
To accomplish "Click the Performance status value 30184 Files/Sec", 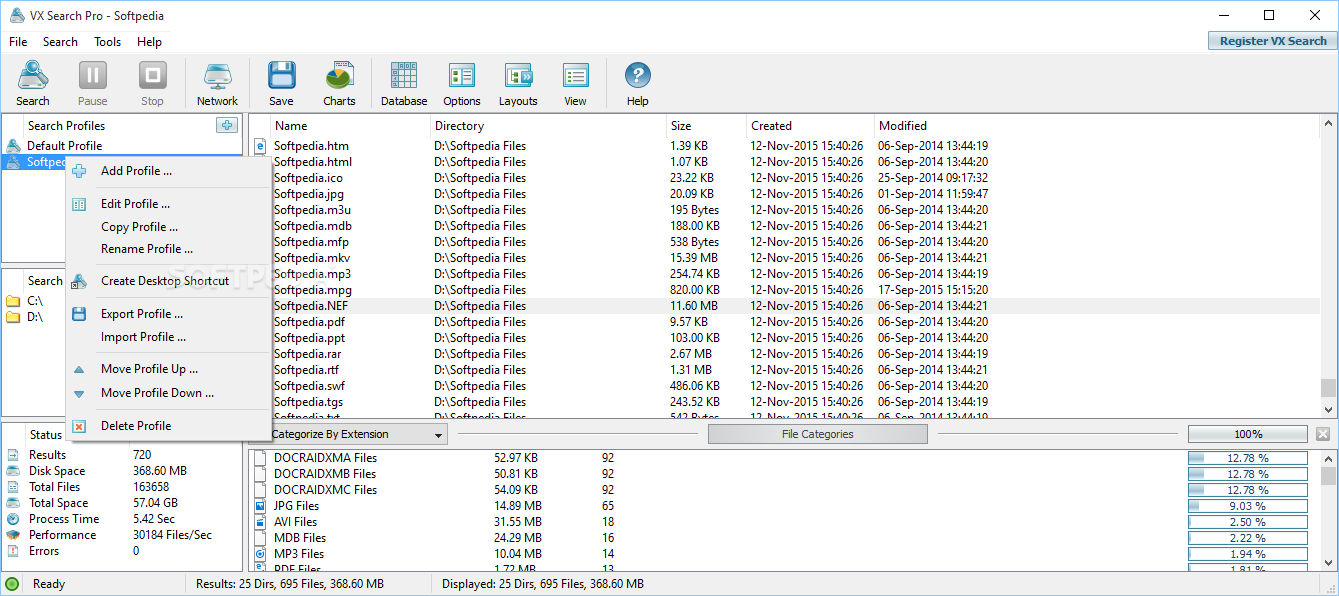I will 172,535.
